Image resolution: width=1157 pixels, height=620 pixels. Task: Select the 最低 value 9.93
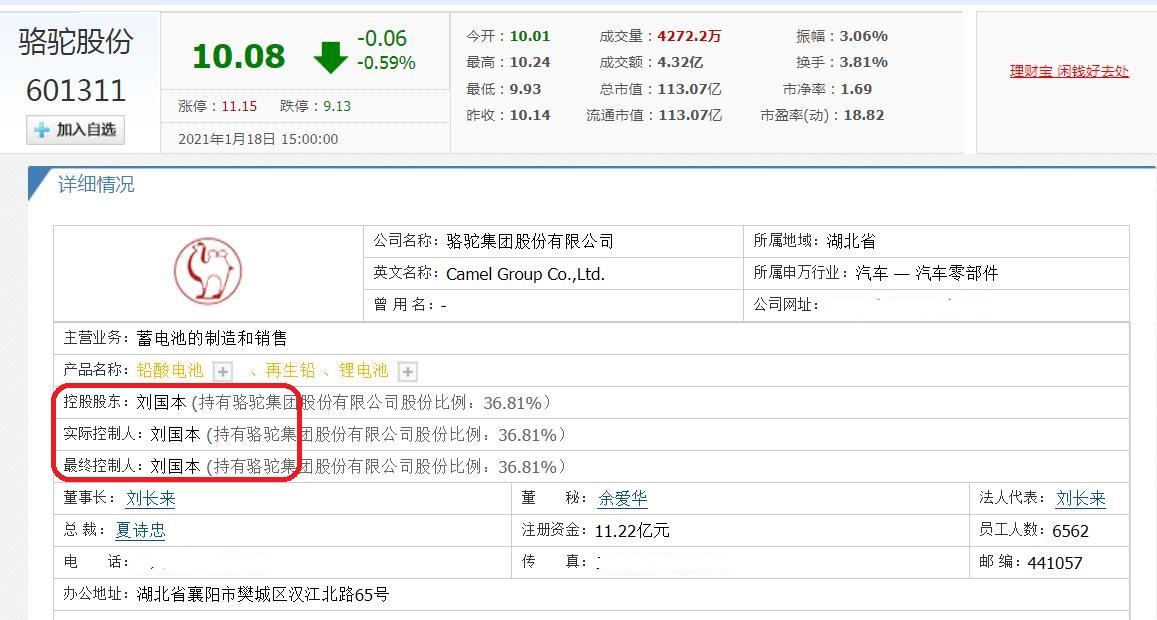click(x=525, y=89)
